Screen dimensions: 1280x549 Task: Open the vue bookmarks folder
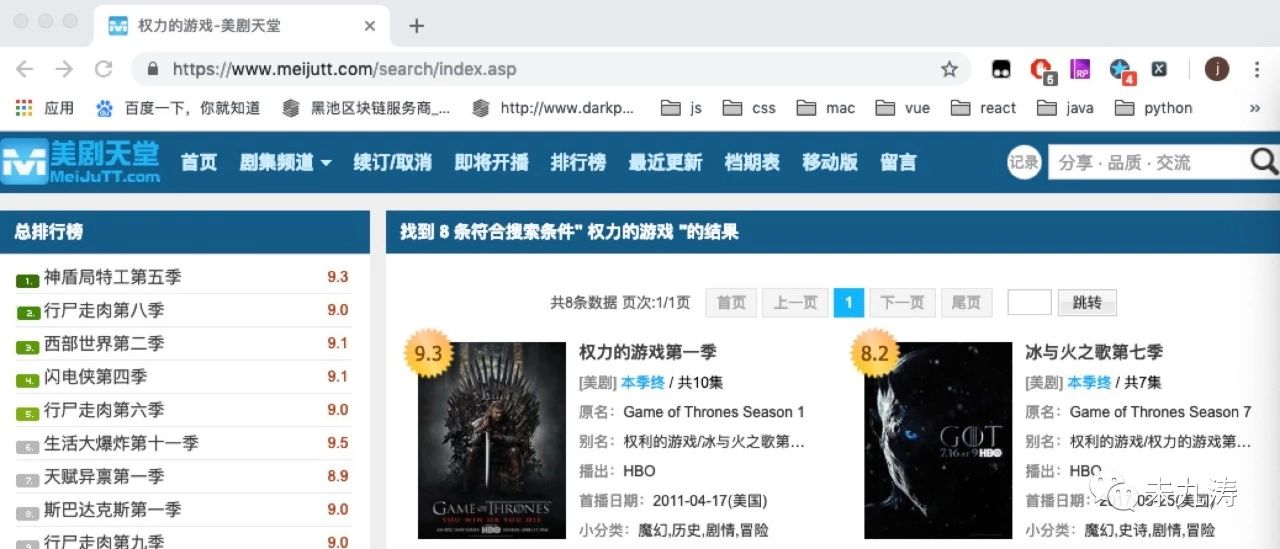tap(903, 108)
